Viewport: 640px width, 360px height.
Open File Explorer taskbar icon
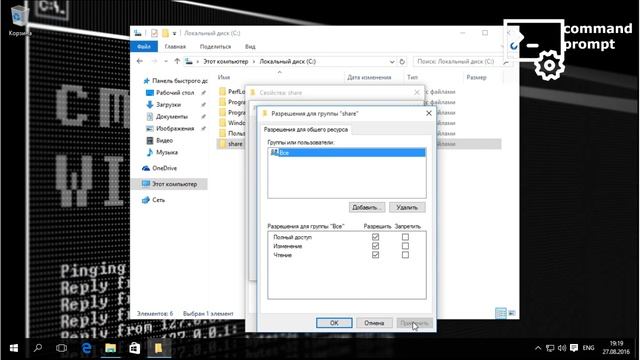click(111, 348)
